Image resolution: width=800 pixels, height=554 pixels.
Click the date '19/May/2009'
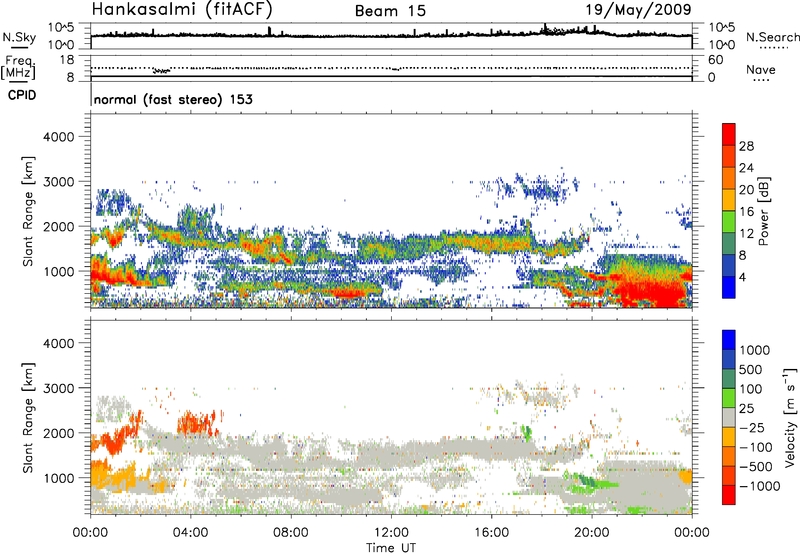coord(638,10)
